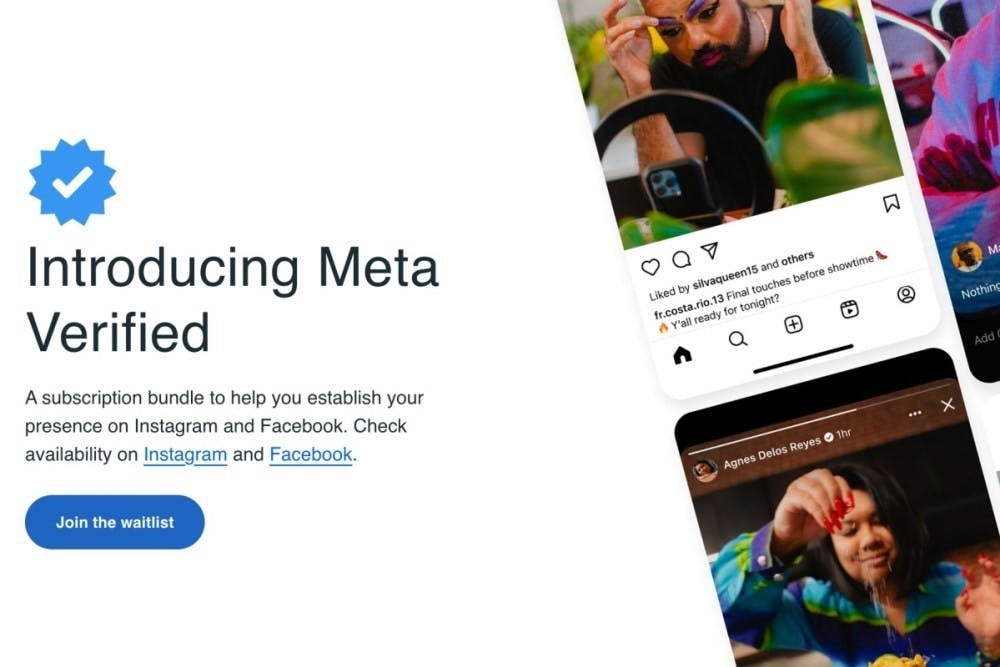The height and width of the screenshot is (667, 1000).
Task: Click the Join the waitlist button
Action: click(x=115, y=522)
